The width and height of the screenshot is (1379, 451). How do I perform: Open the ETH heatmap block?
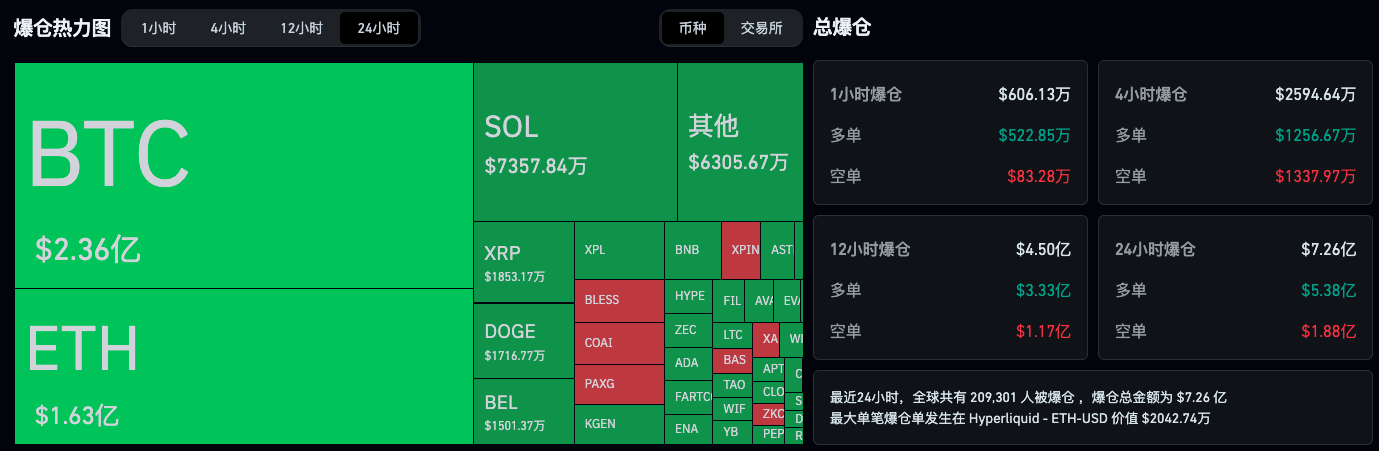(243, 366)
